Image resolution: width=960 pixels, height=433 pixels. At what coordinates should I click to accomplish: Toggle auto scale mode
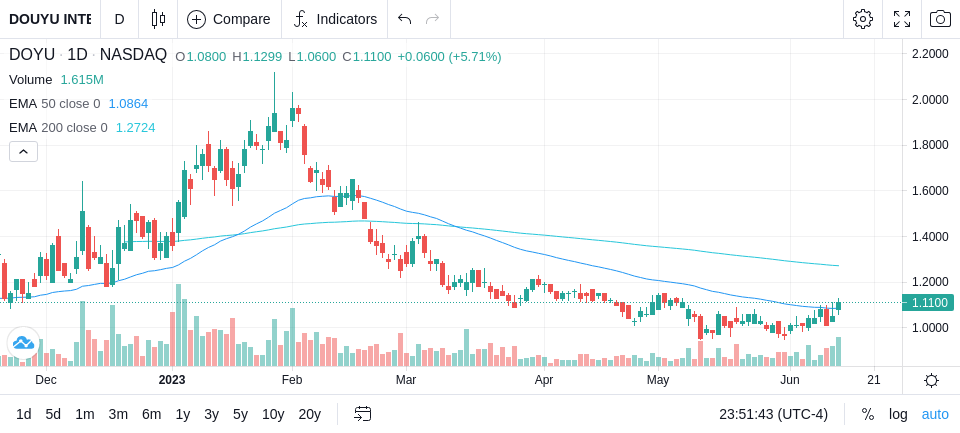pyautogui.click(x=935, y=414)
